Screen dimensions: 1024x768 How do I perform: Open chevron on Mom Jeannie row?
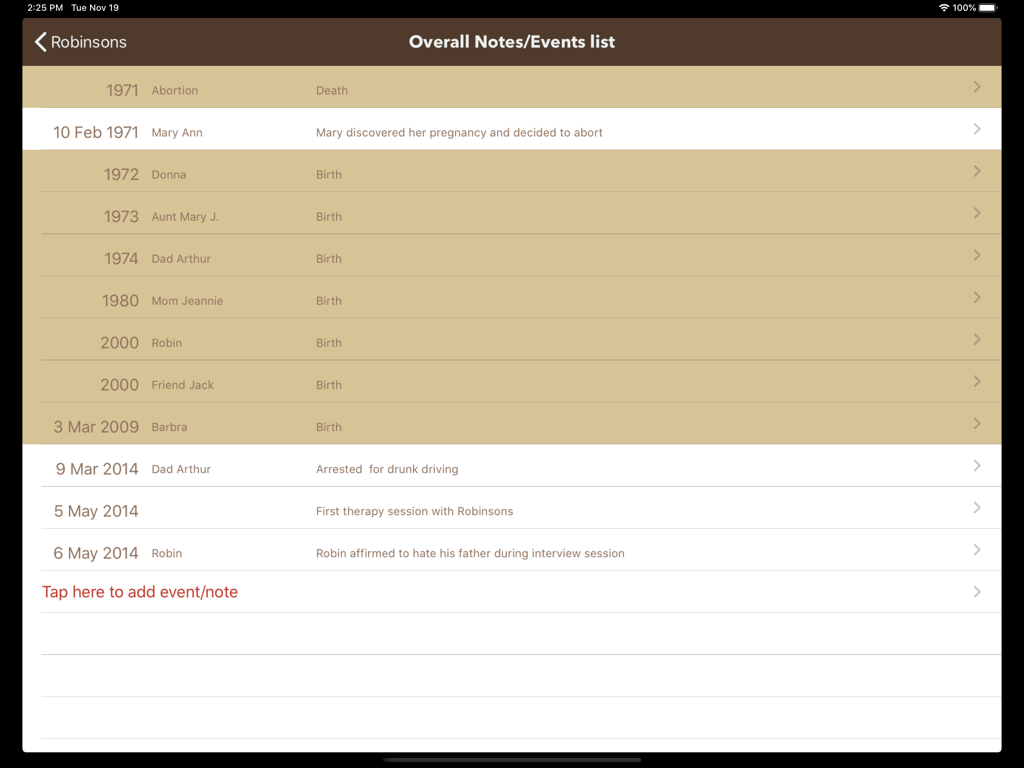pos(977,297)
